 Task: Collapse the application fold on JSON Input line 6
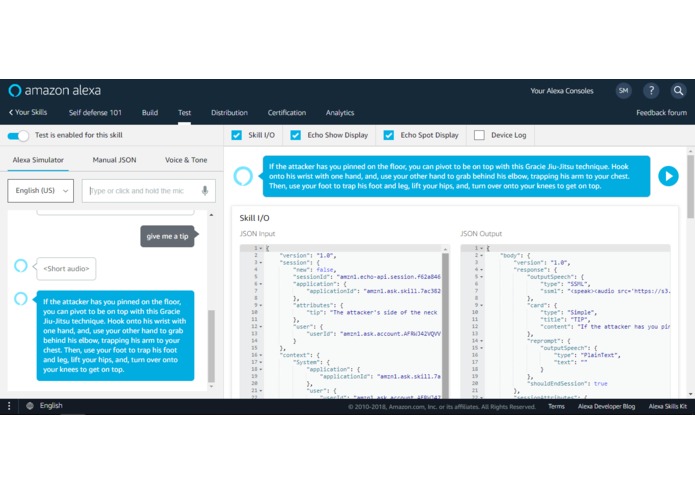click(261, 284)
